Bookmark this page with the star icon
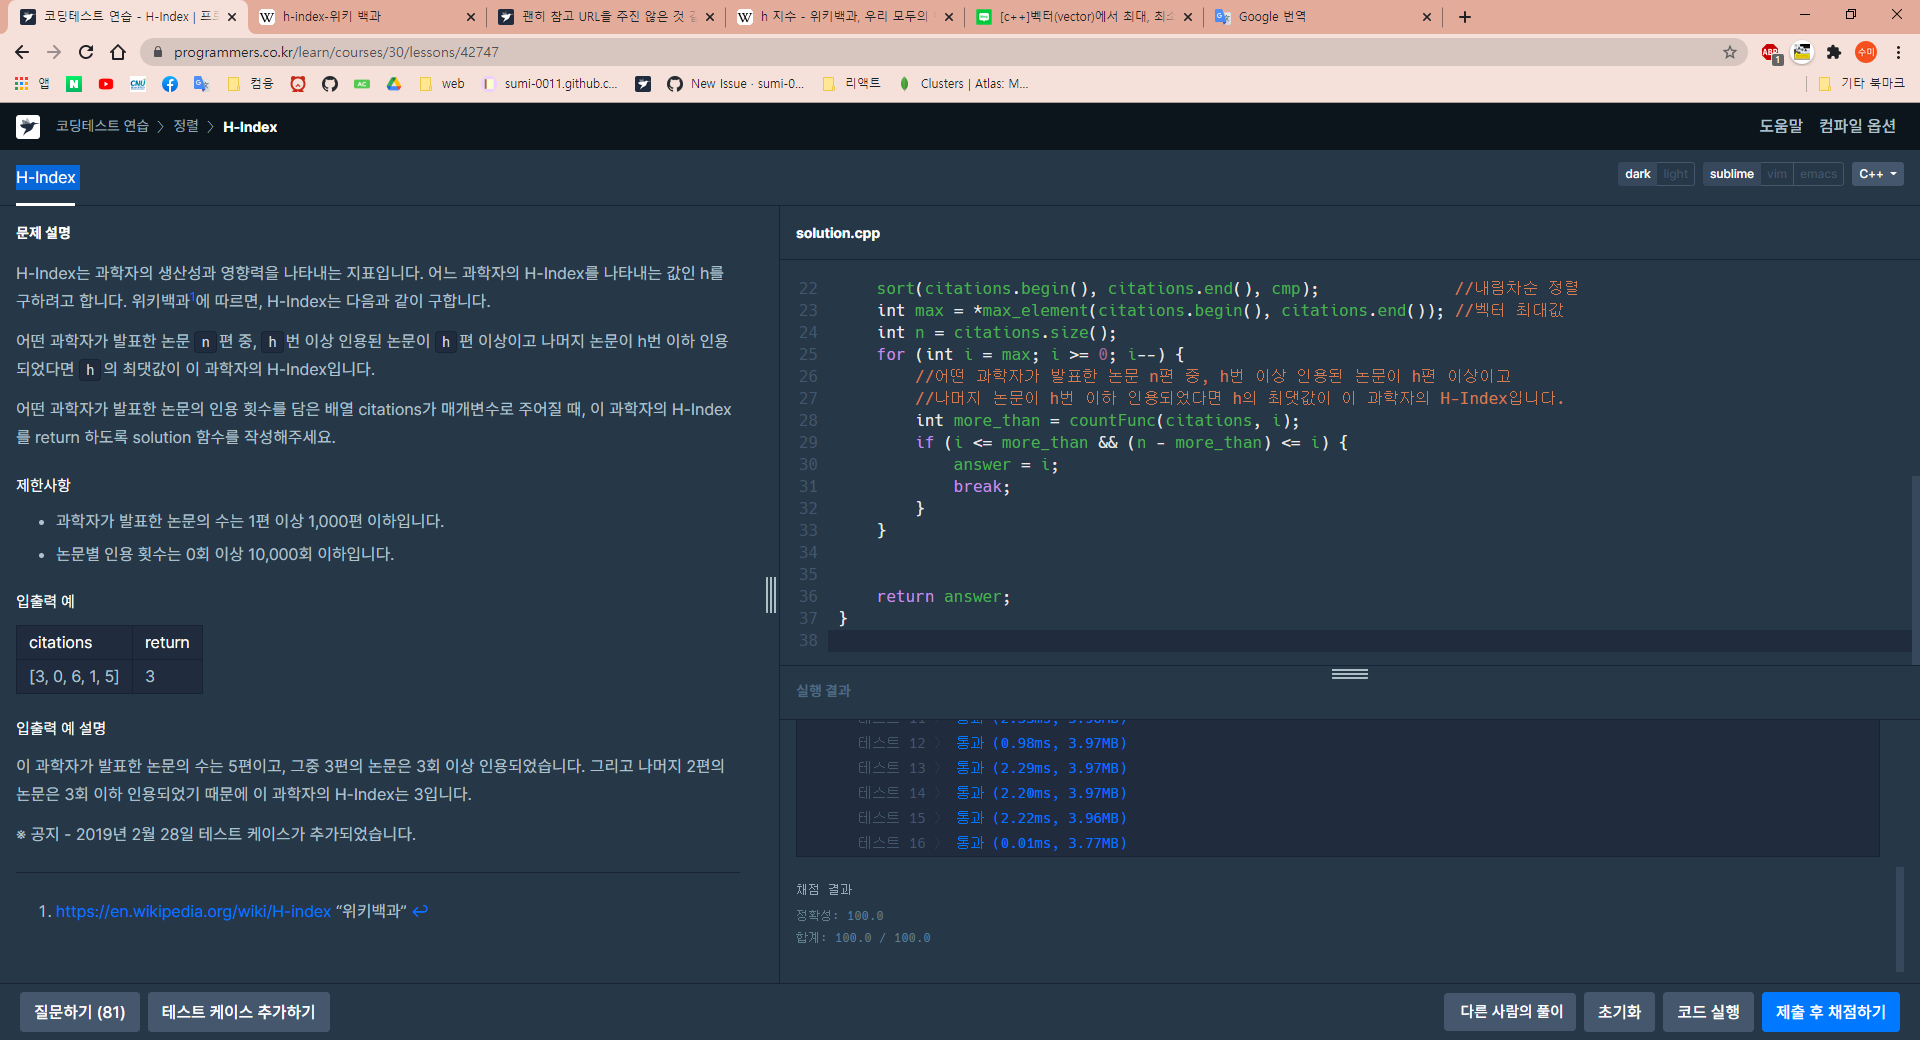This screenshot has width=1920, height=1040. click(1729, 52)
